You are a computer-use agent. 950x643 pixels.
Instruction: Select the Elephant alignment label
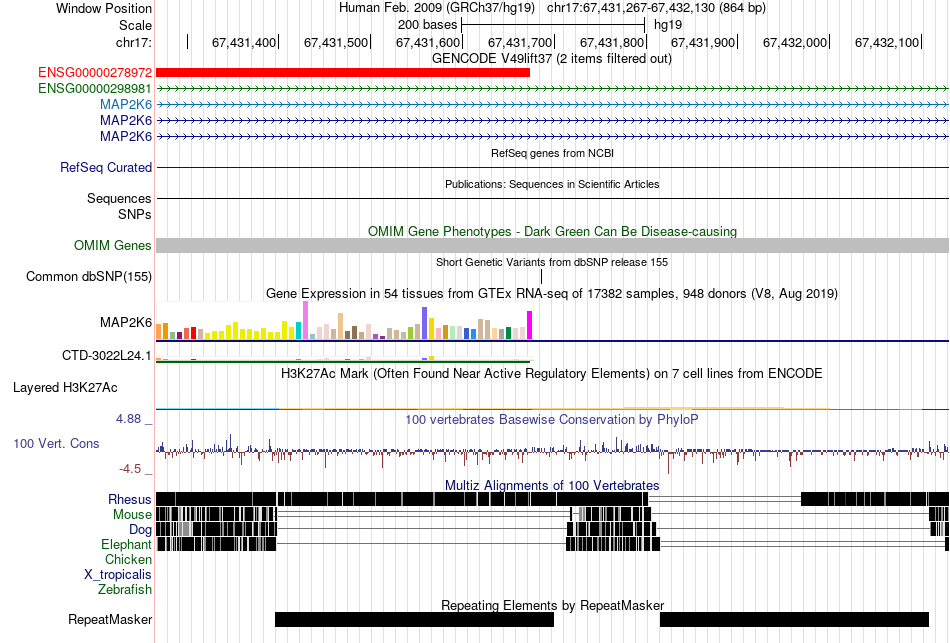tap(126, 545)
